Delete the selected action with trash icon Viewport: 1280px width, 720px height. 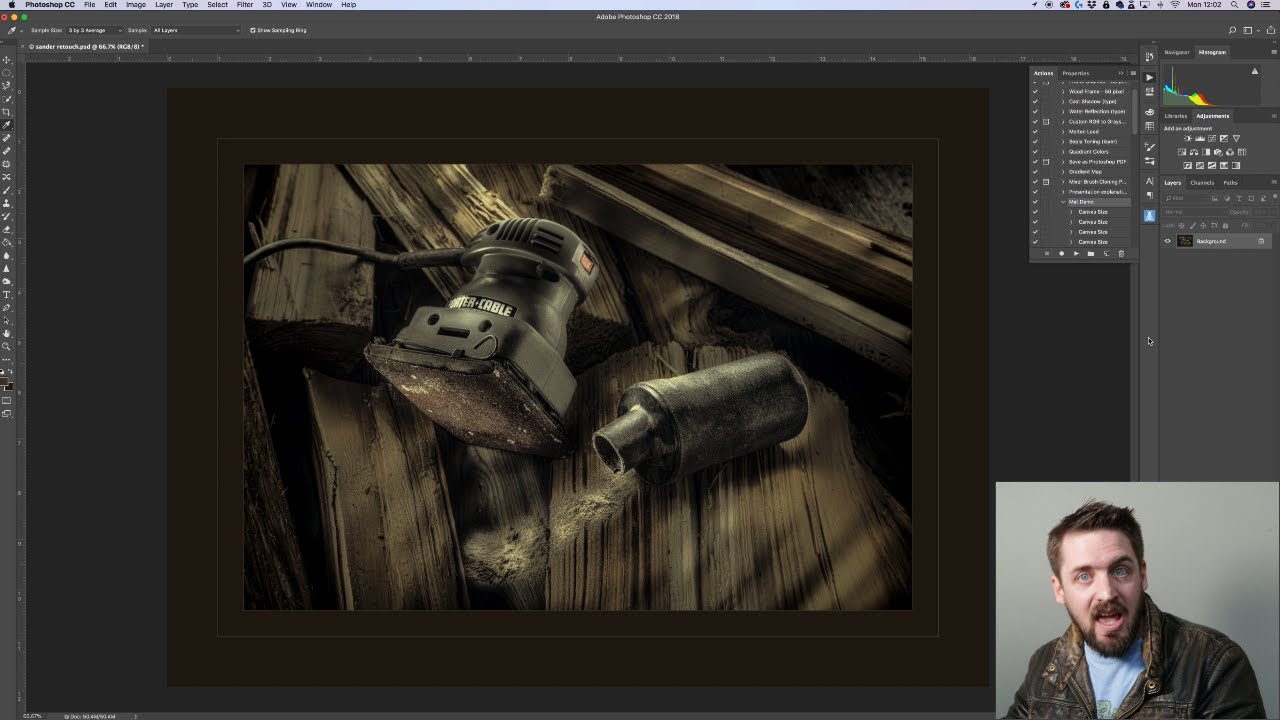coord(1121,253)
